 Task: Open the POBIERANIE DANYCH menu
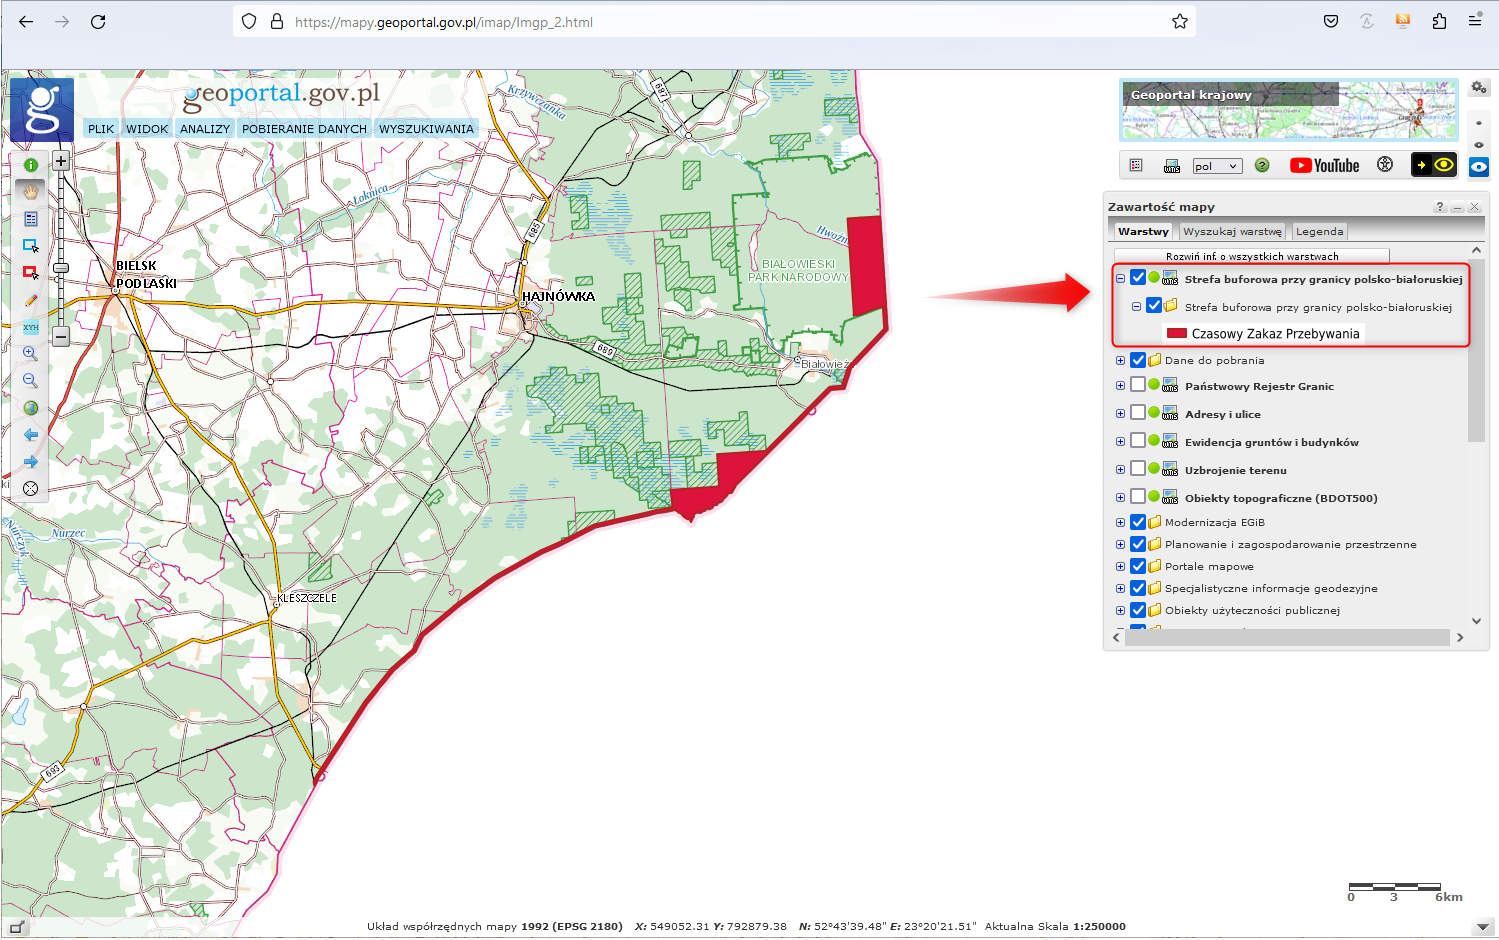304,129
